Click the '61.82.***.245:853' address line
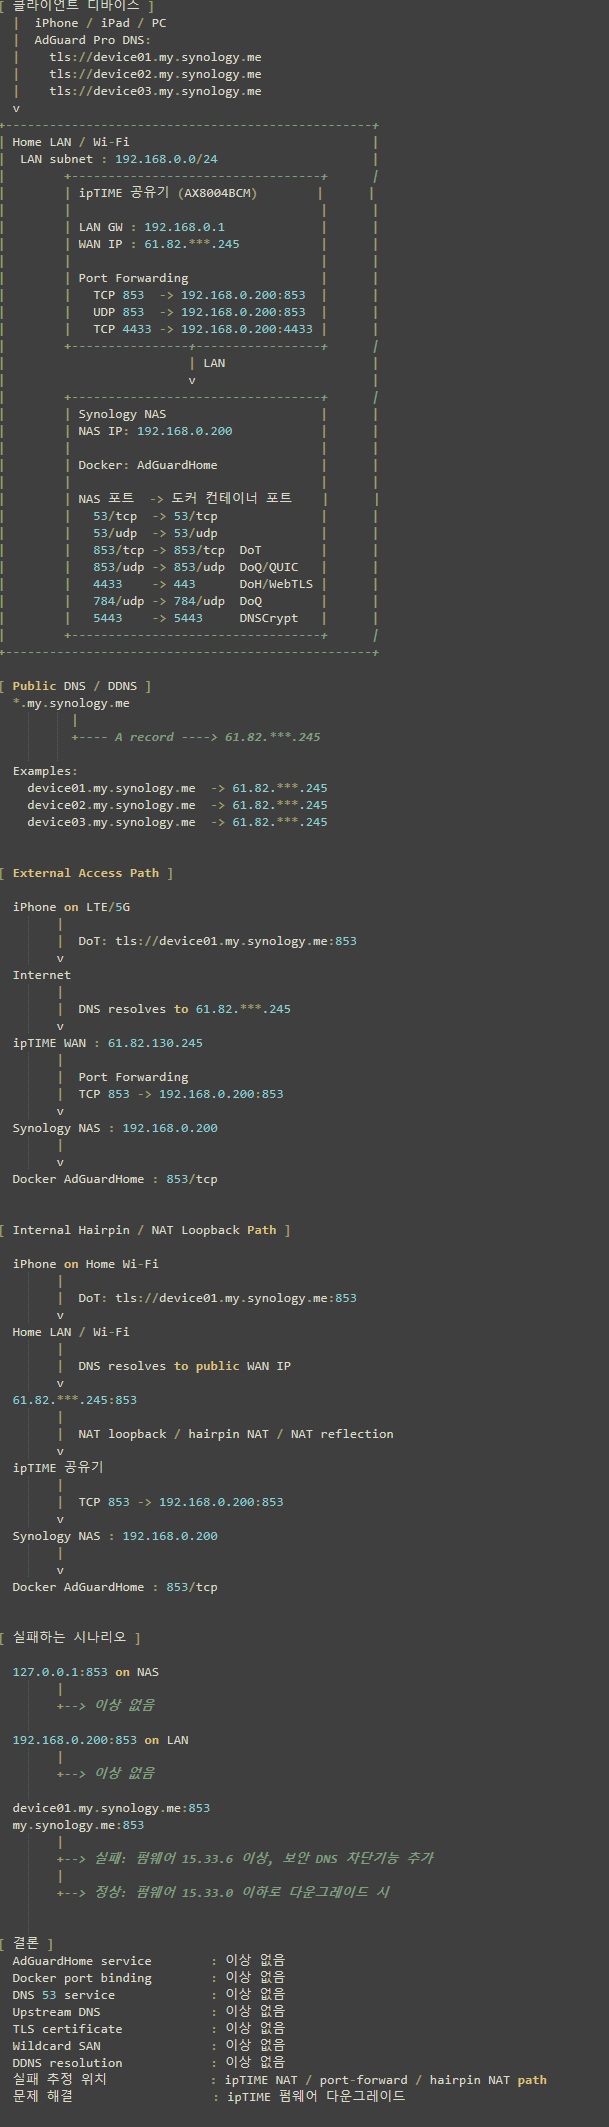 (75, 1400)
